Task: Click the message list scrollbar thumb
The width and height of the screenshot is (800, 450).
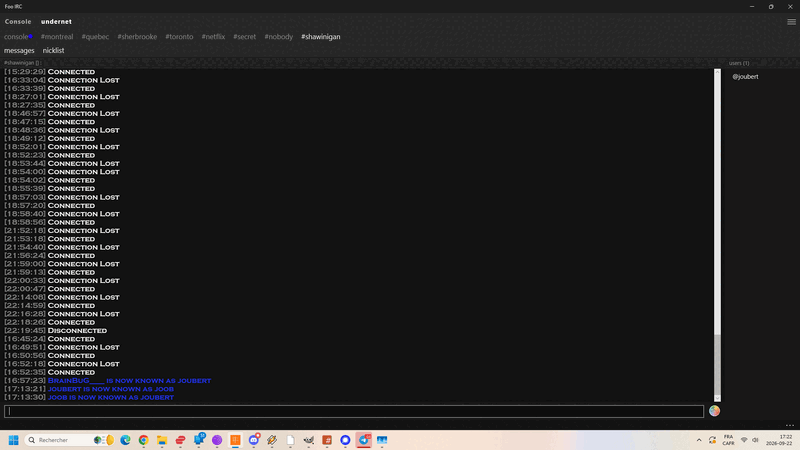Action: (717, 365)
